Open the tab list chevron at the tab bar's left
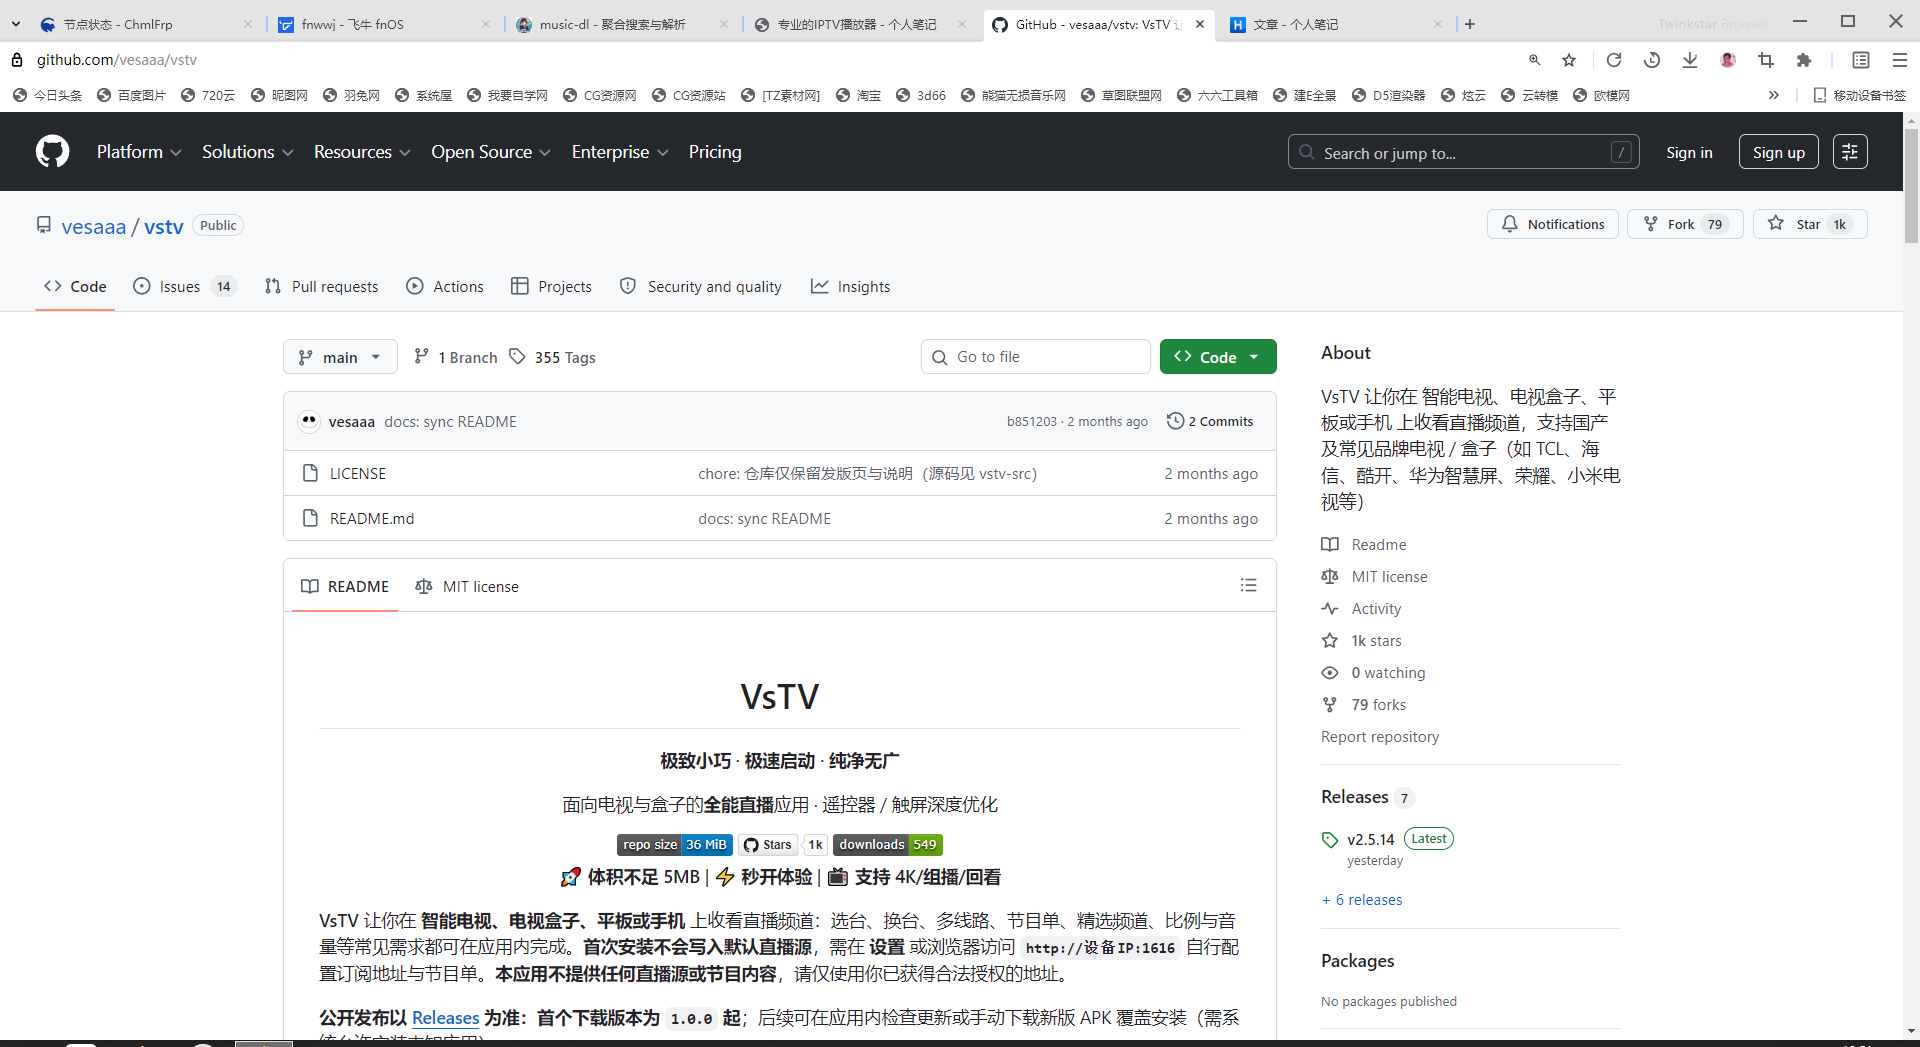The width and height of the screenshot is (1920, 1047). click(x=16, y=24)
